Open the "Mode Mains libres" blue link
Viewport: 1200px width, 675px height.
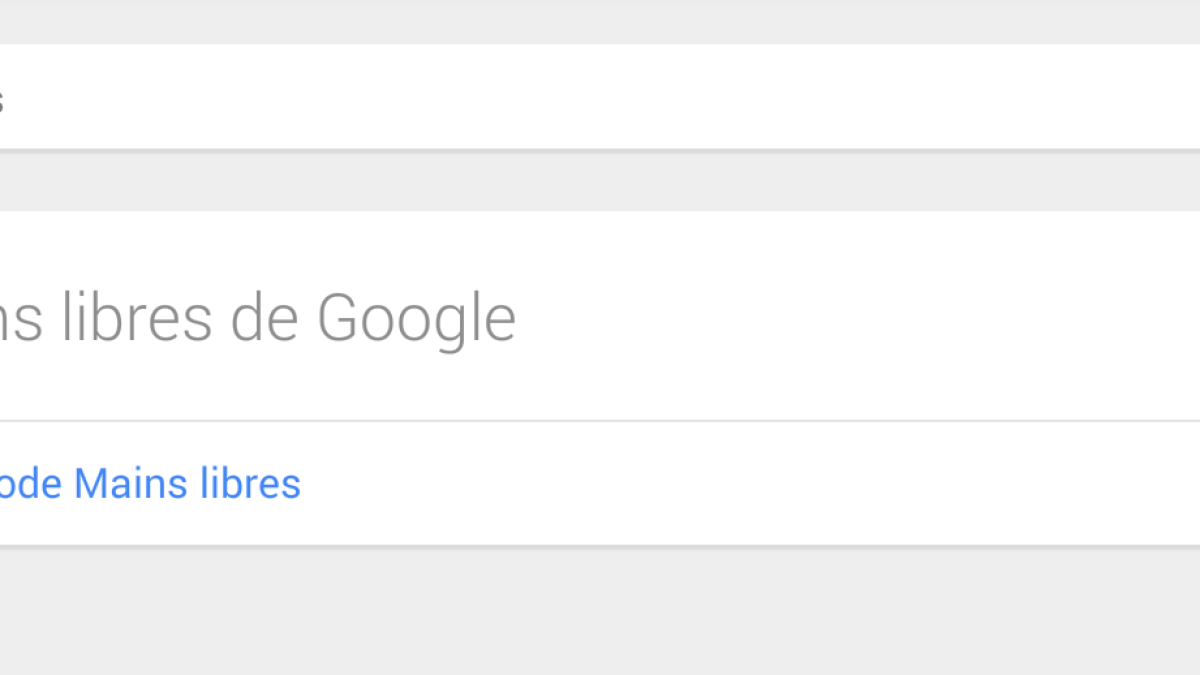pyautogui.click(x=150, y=484)
